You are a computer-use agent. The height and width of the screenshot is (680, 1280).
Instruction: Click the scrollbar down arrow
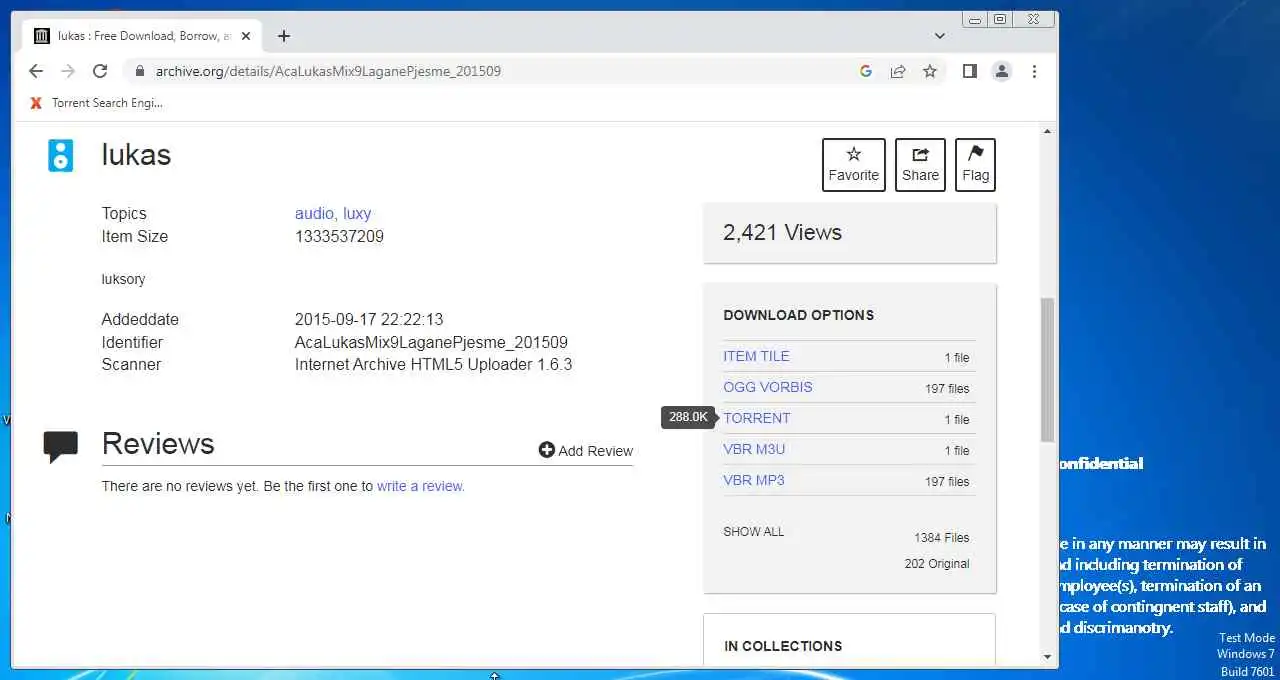[1048, 657]
